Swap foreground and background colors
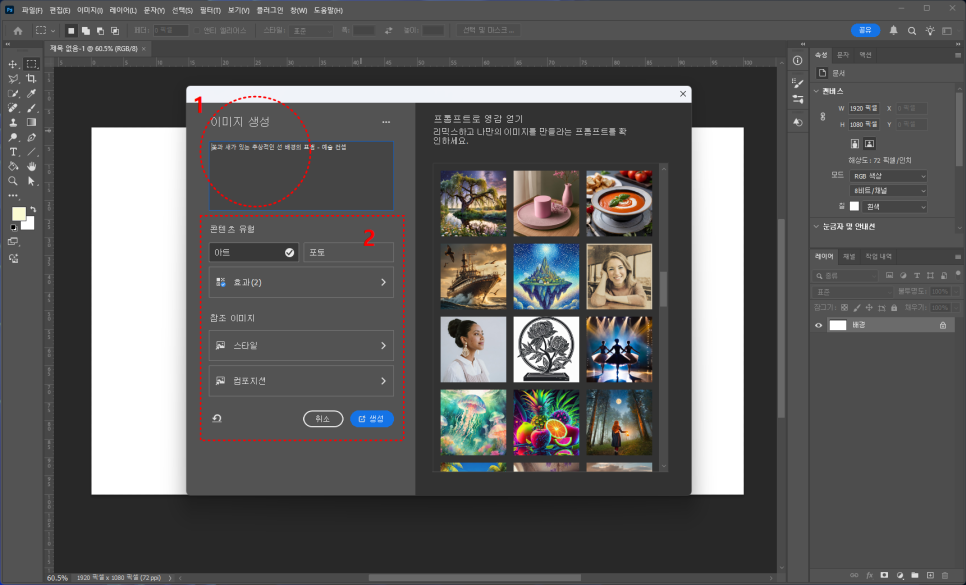 pyautogui.click(x=33, y=210)
